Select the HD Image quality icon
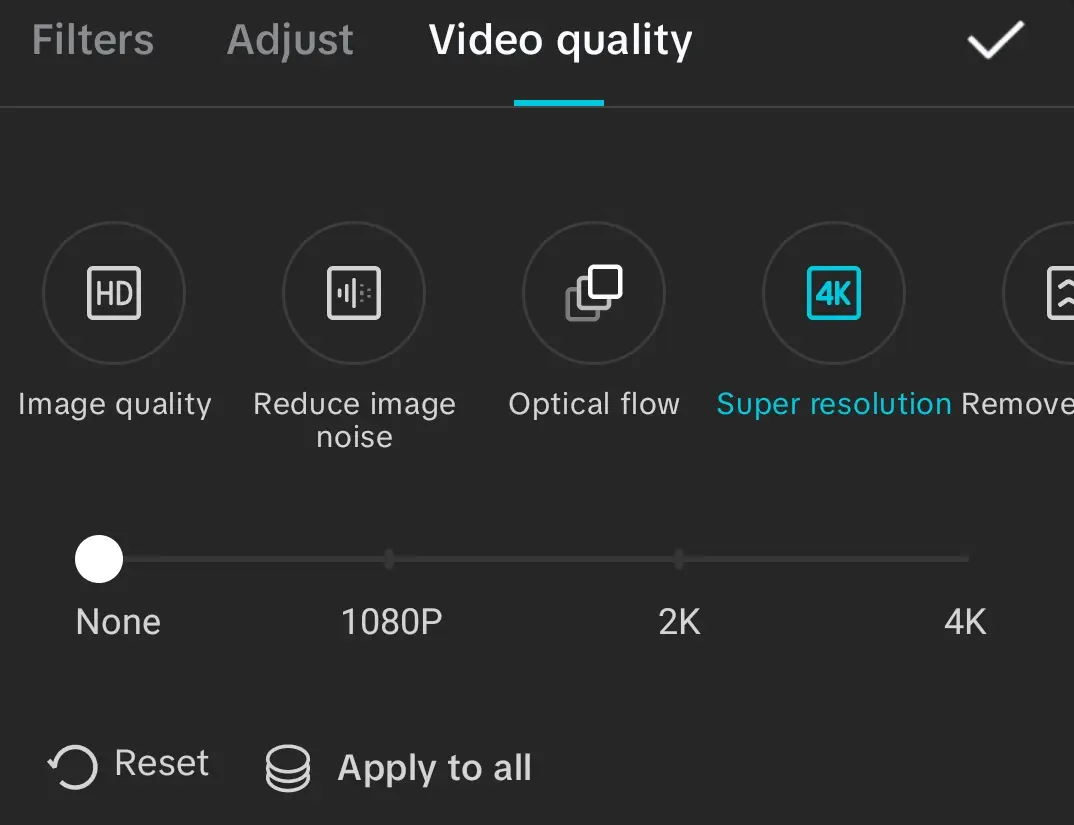 [x=114, y=293]
